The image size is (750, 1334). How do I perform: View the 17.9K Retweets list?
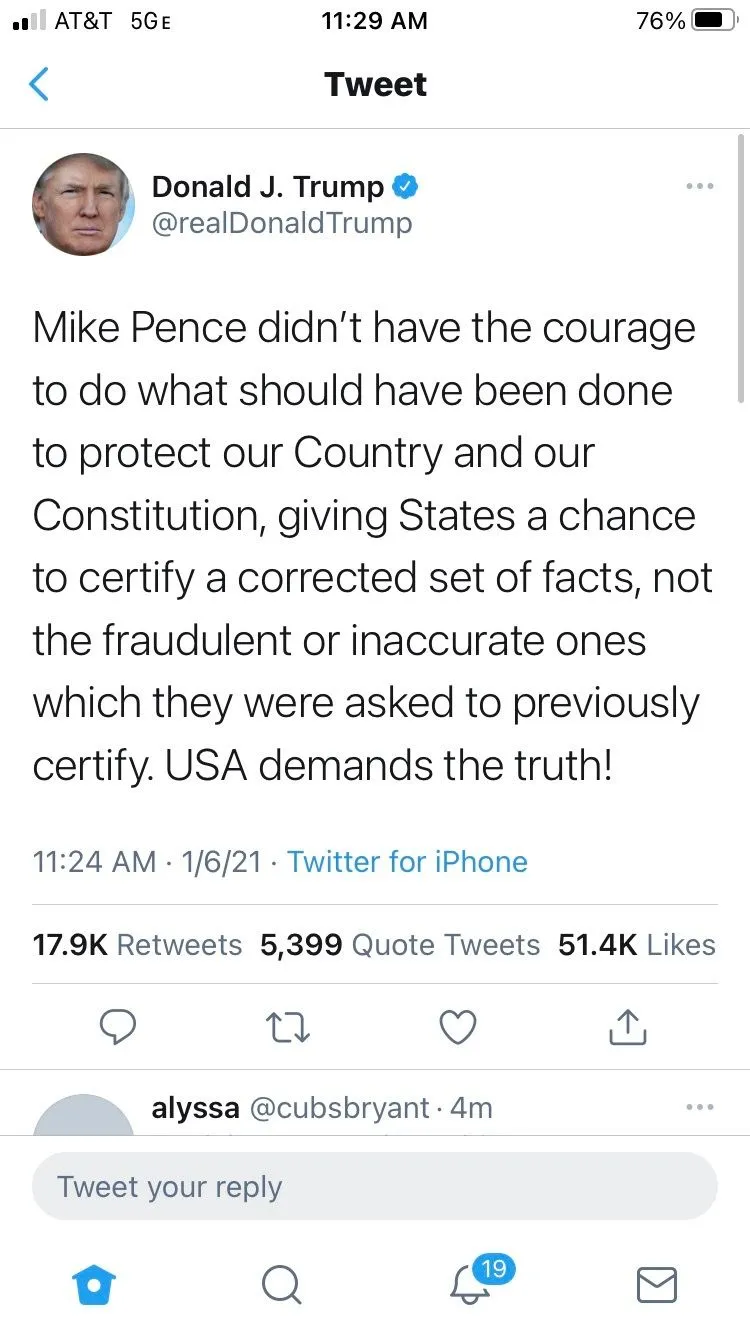(x=137, y=945)
